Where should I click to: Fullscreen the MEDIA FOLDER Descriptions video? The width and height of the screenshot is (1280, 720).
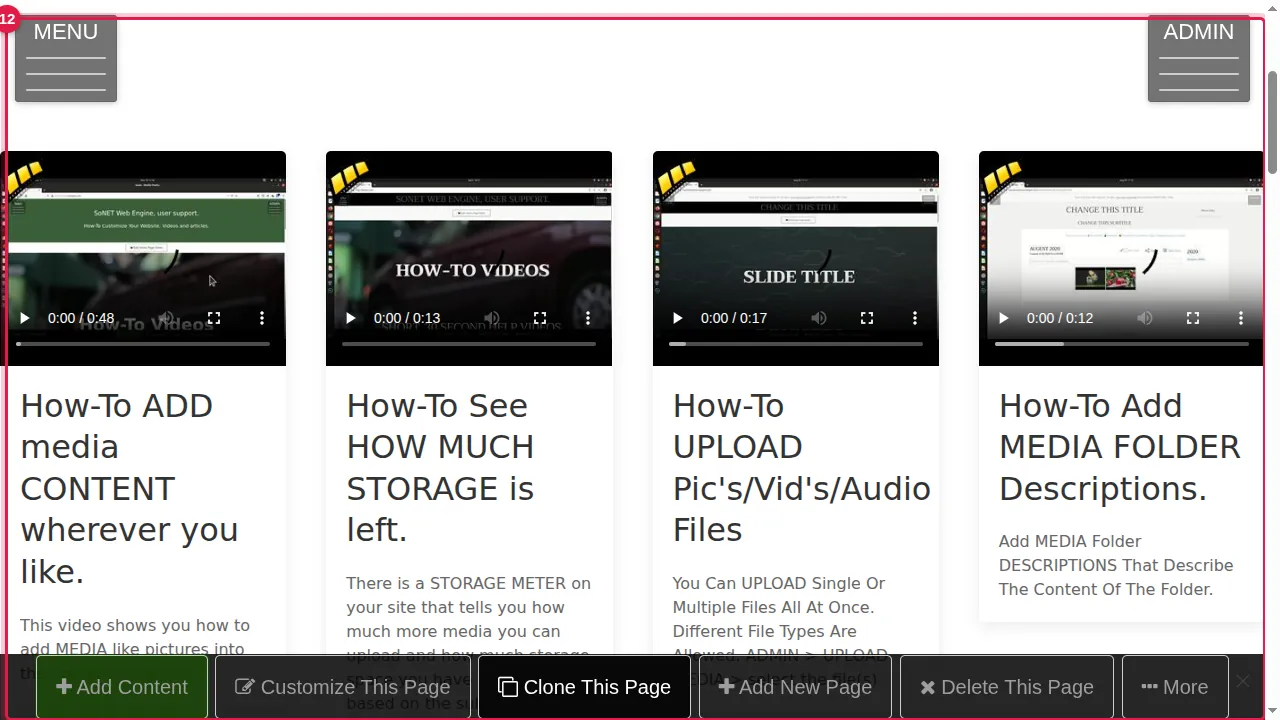1193,318
